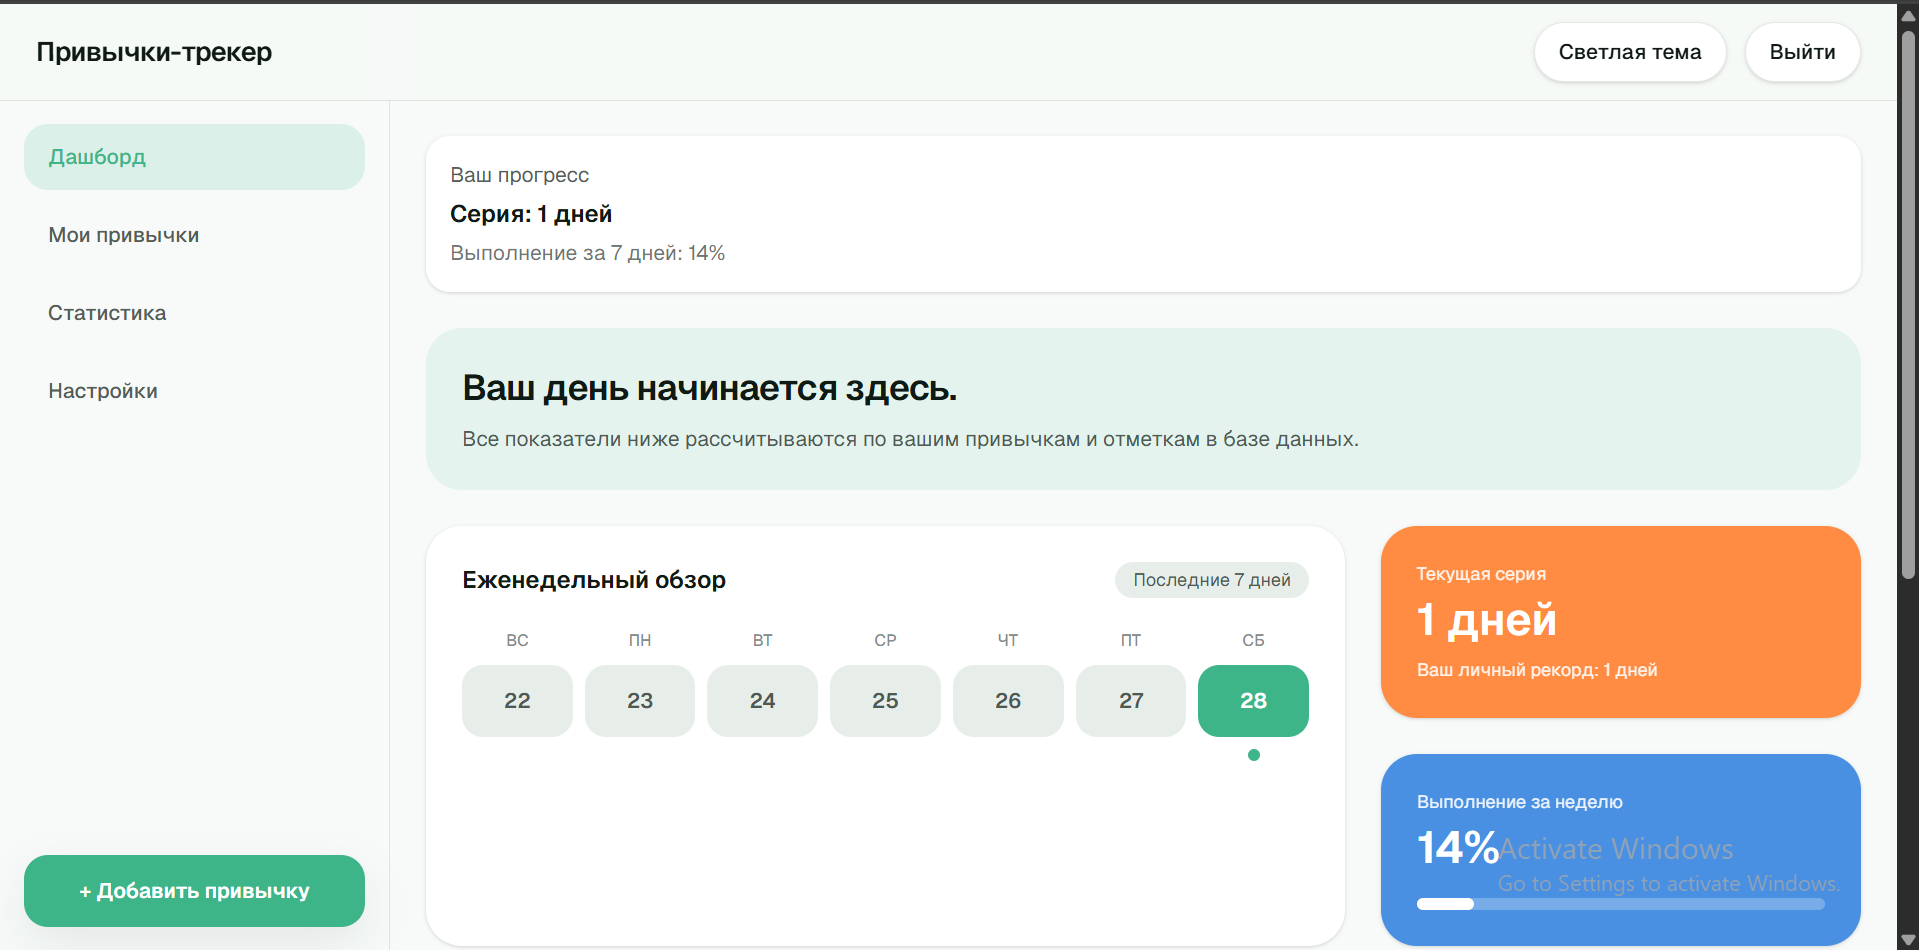Toggle the Светлая тема theme button
The image size is (1919, 950).
pyautogui.click(x=1629, y=52)
